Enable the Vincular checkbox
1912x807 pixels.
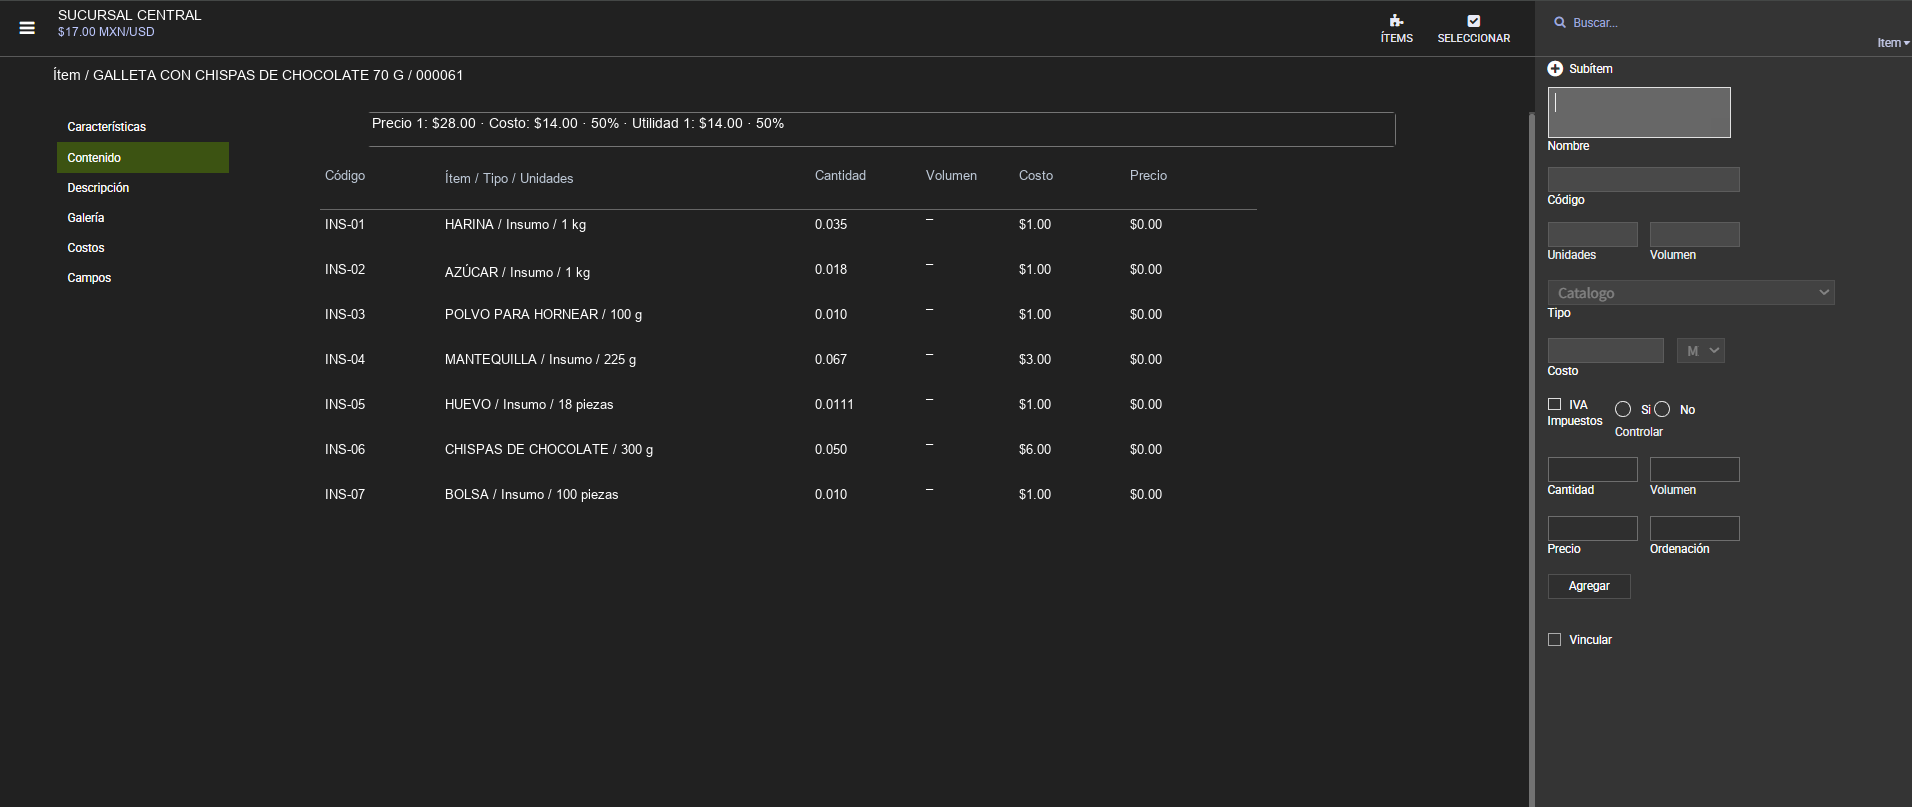point(1554,640)
